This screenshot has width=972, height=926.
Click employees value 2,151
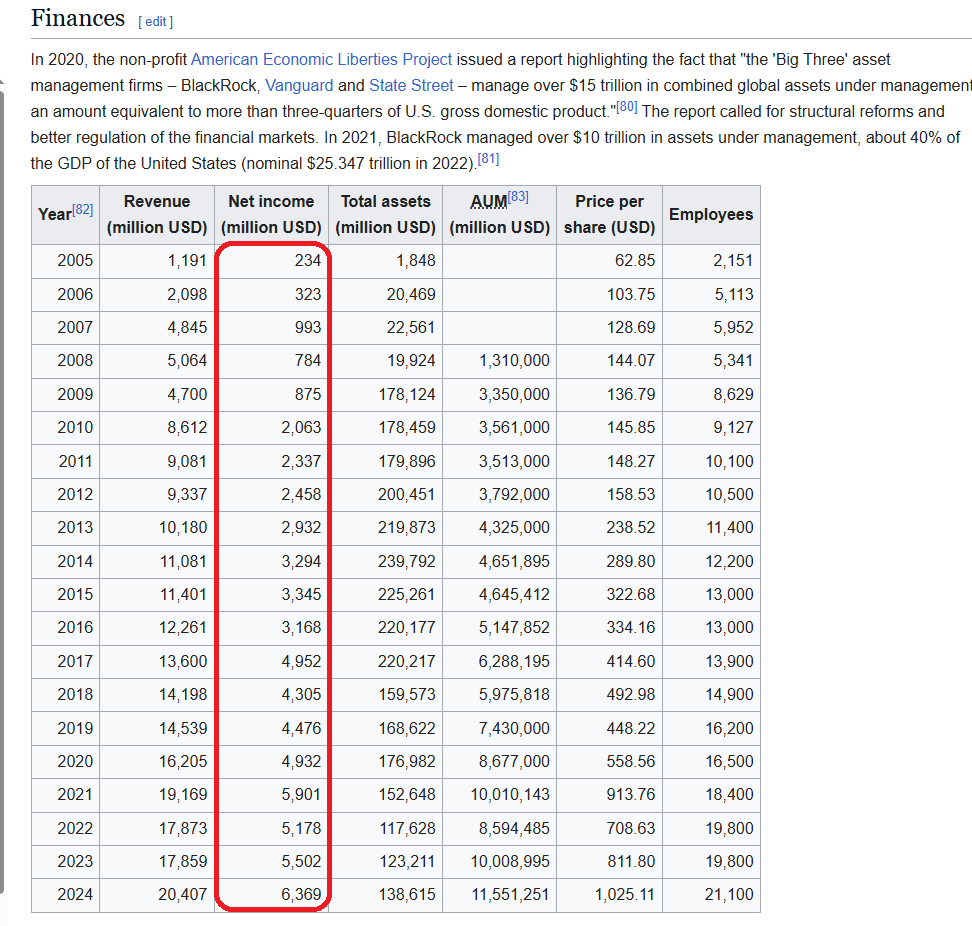pyautogui.click(x=733, y=260)
